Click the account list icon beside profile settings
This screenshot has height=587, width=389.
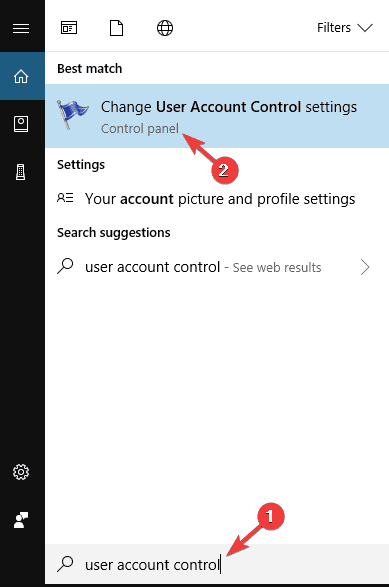tap(65, 198)
